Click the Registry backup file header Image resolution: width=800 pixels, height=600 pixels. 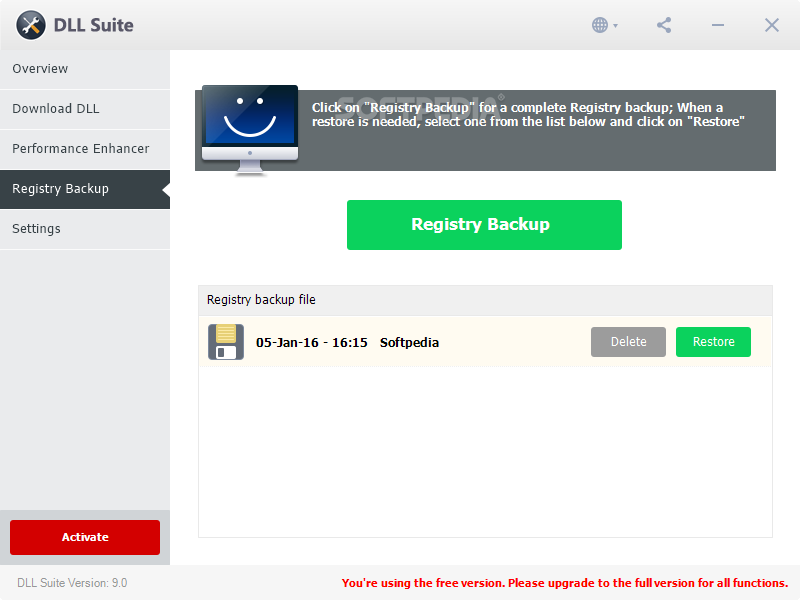pos(485,300)
